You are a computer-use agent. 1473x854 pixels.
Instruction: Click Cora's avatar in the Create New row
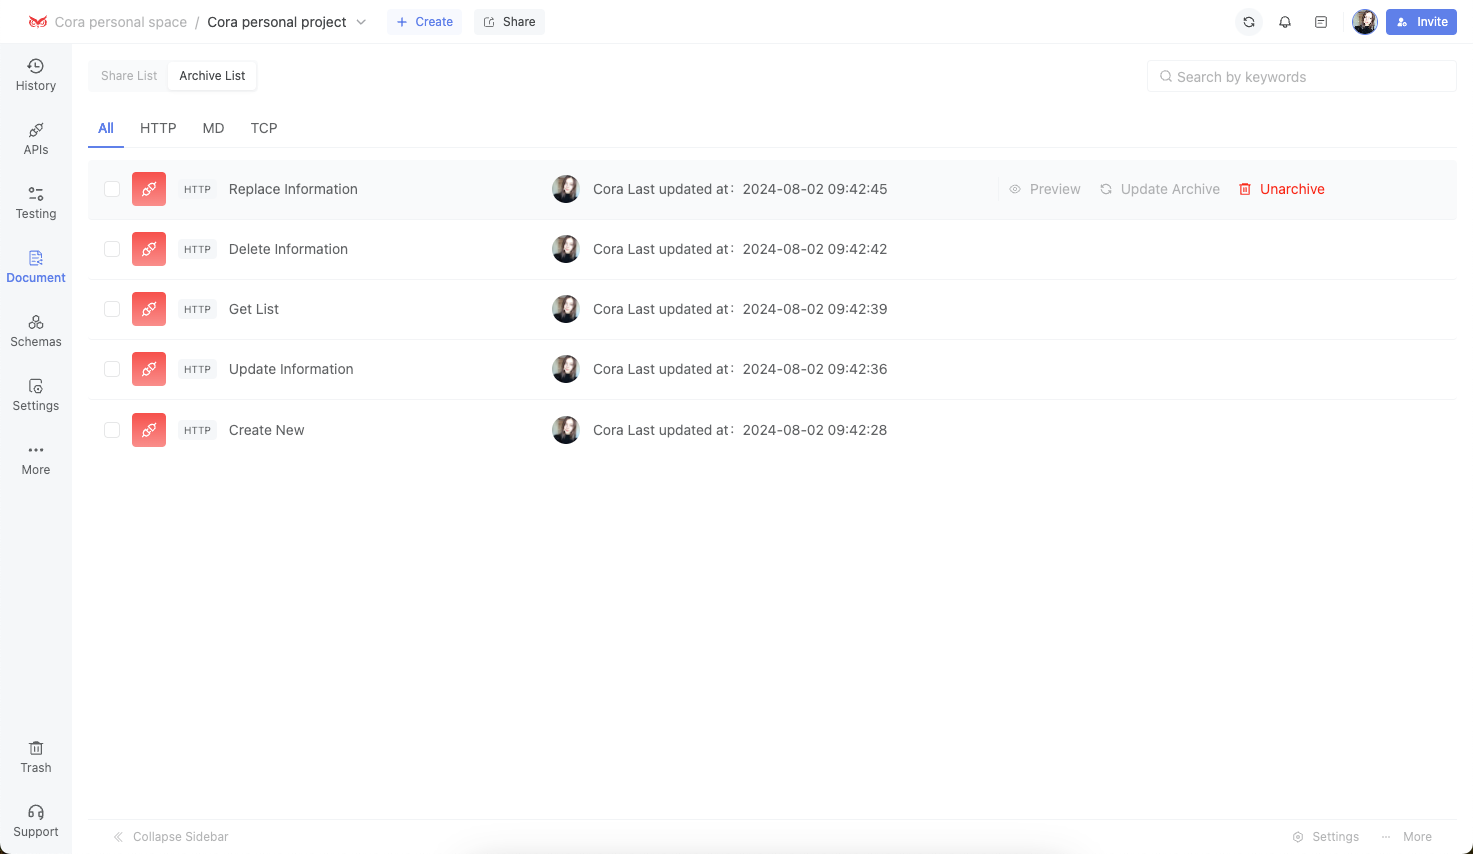click(566, 430)
